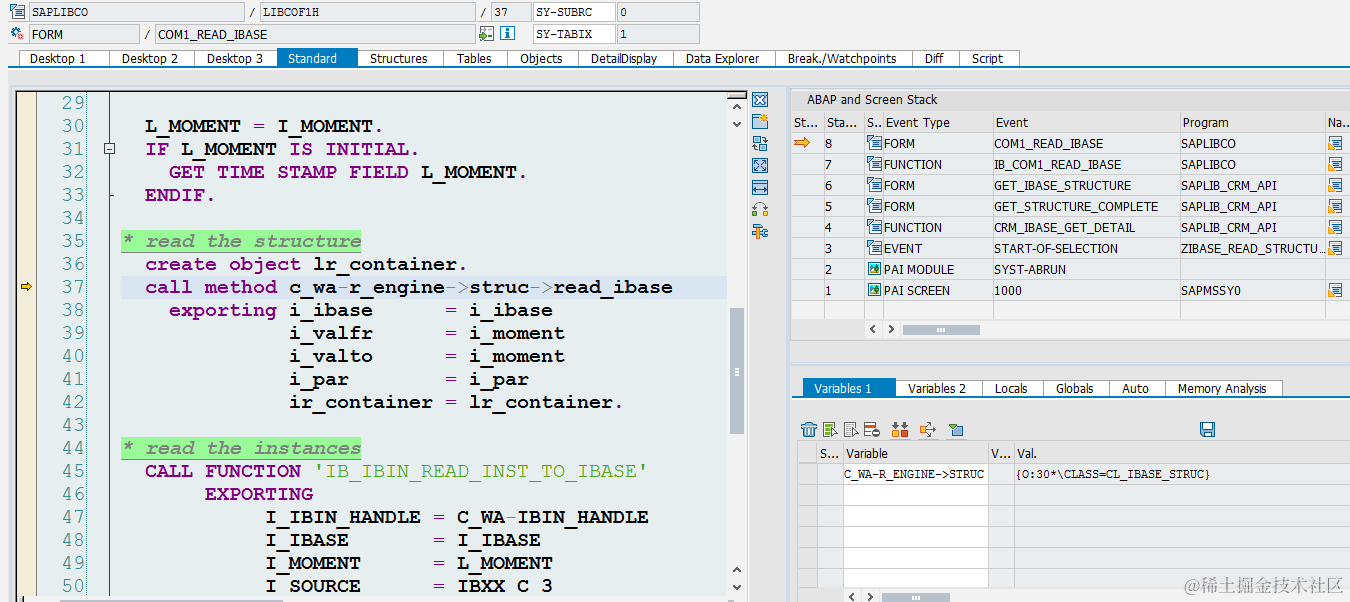Open the tool settings wrench icon
Screen dimensions: 1350x602
(760, 232)
